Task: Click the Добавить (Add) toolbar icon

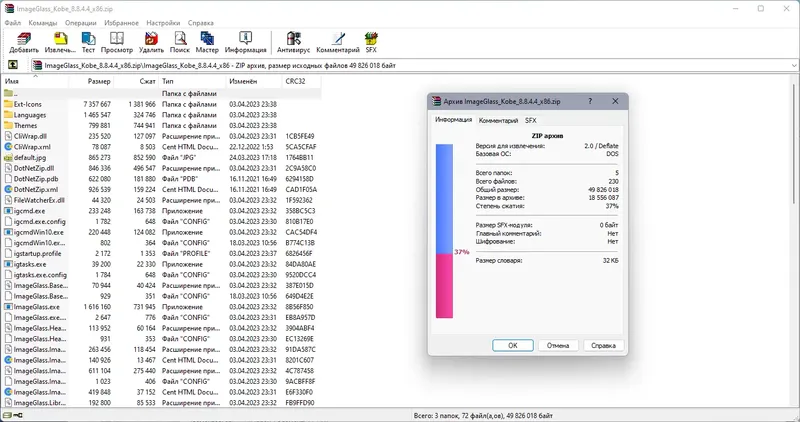Action: [x=23, y=39]
